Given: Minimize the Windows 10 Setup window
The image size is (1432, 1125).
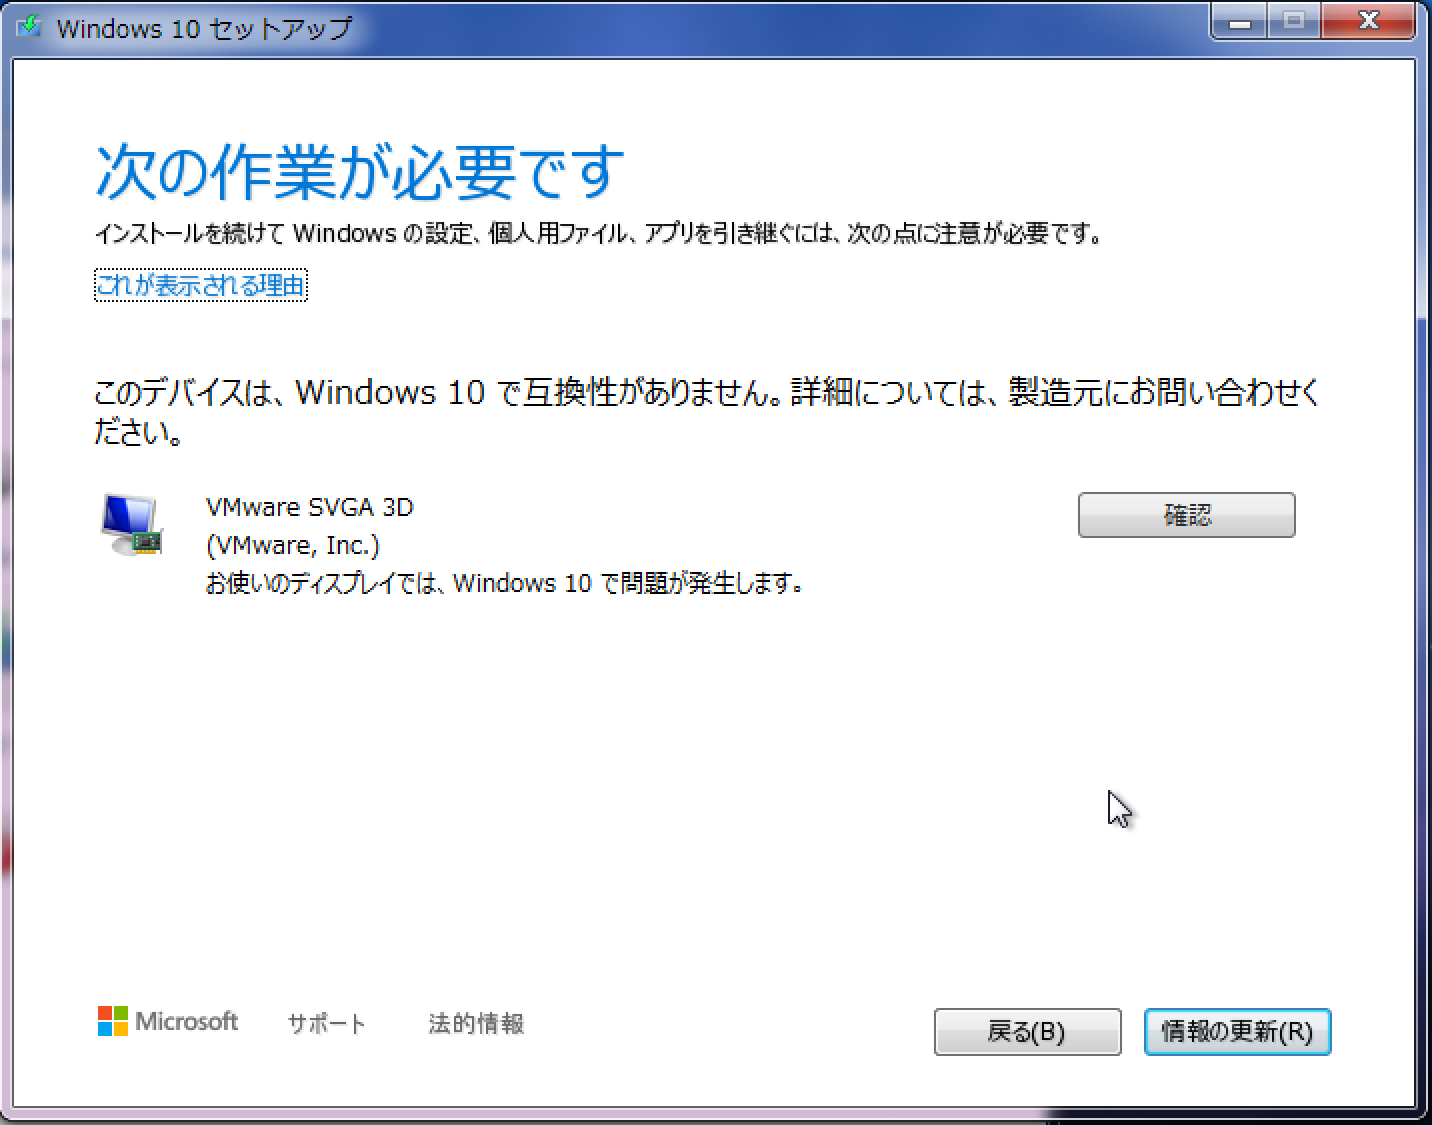Looking at the screenshot, I should click(1241, 22).
